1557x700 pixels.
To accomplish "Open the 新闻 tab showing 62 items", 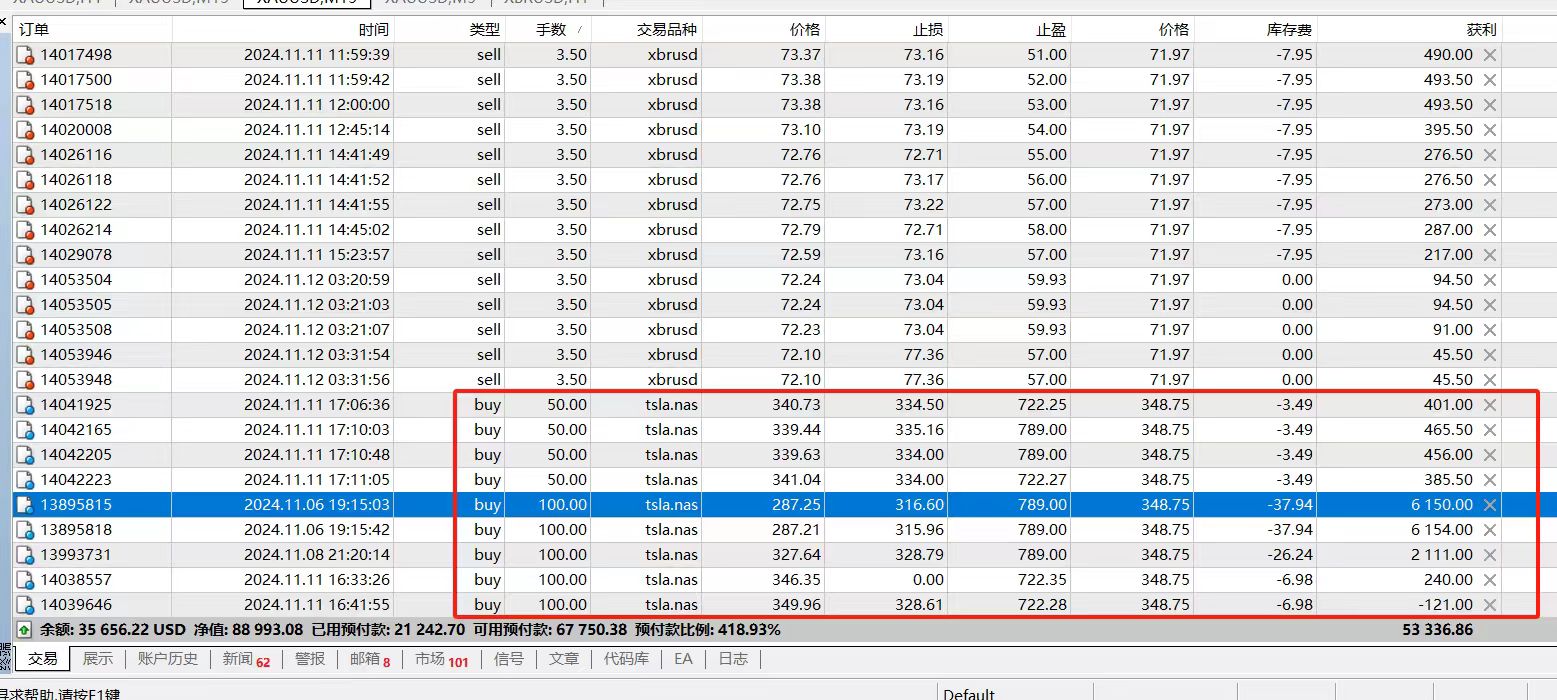I will click(240, 659).
